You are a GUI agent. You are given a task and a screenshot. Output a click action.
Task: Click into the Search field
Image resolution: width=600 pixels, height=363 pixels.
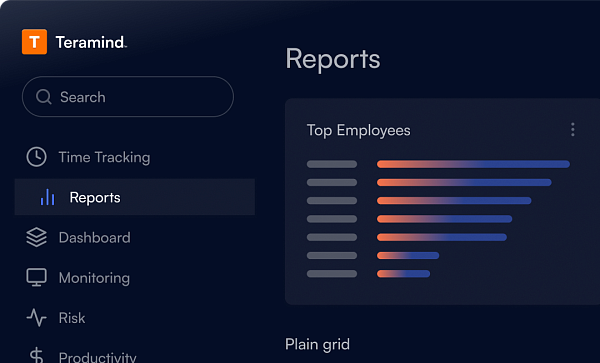(x=128, y=97)
